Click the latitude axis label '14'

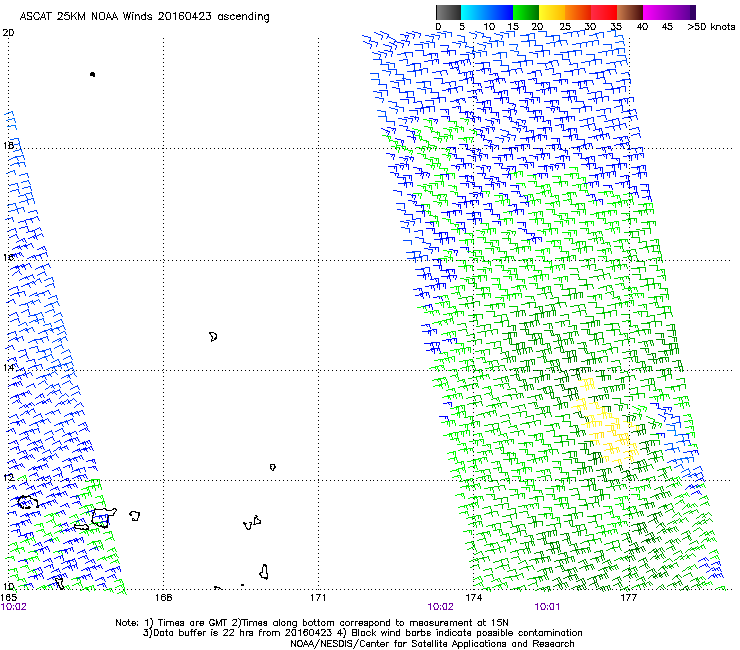coord(8,367)
